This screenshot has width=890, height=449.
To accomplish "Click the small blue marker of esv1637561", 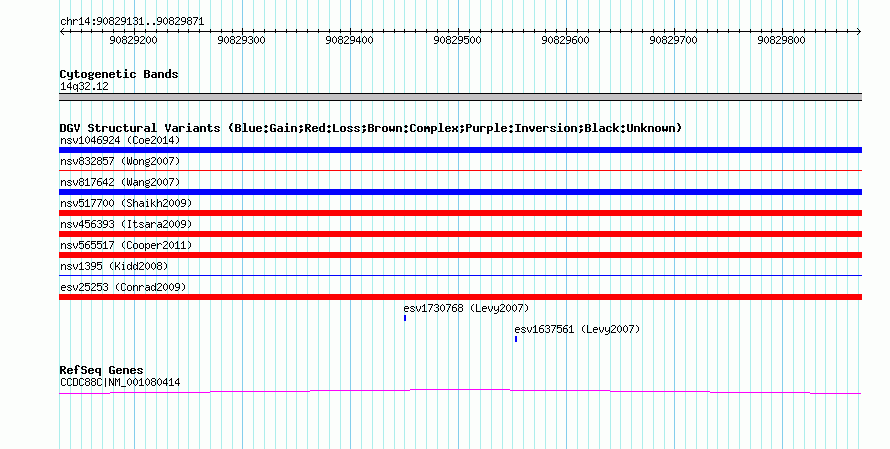I will pyautogui.click(x=516, y=339).
